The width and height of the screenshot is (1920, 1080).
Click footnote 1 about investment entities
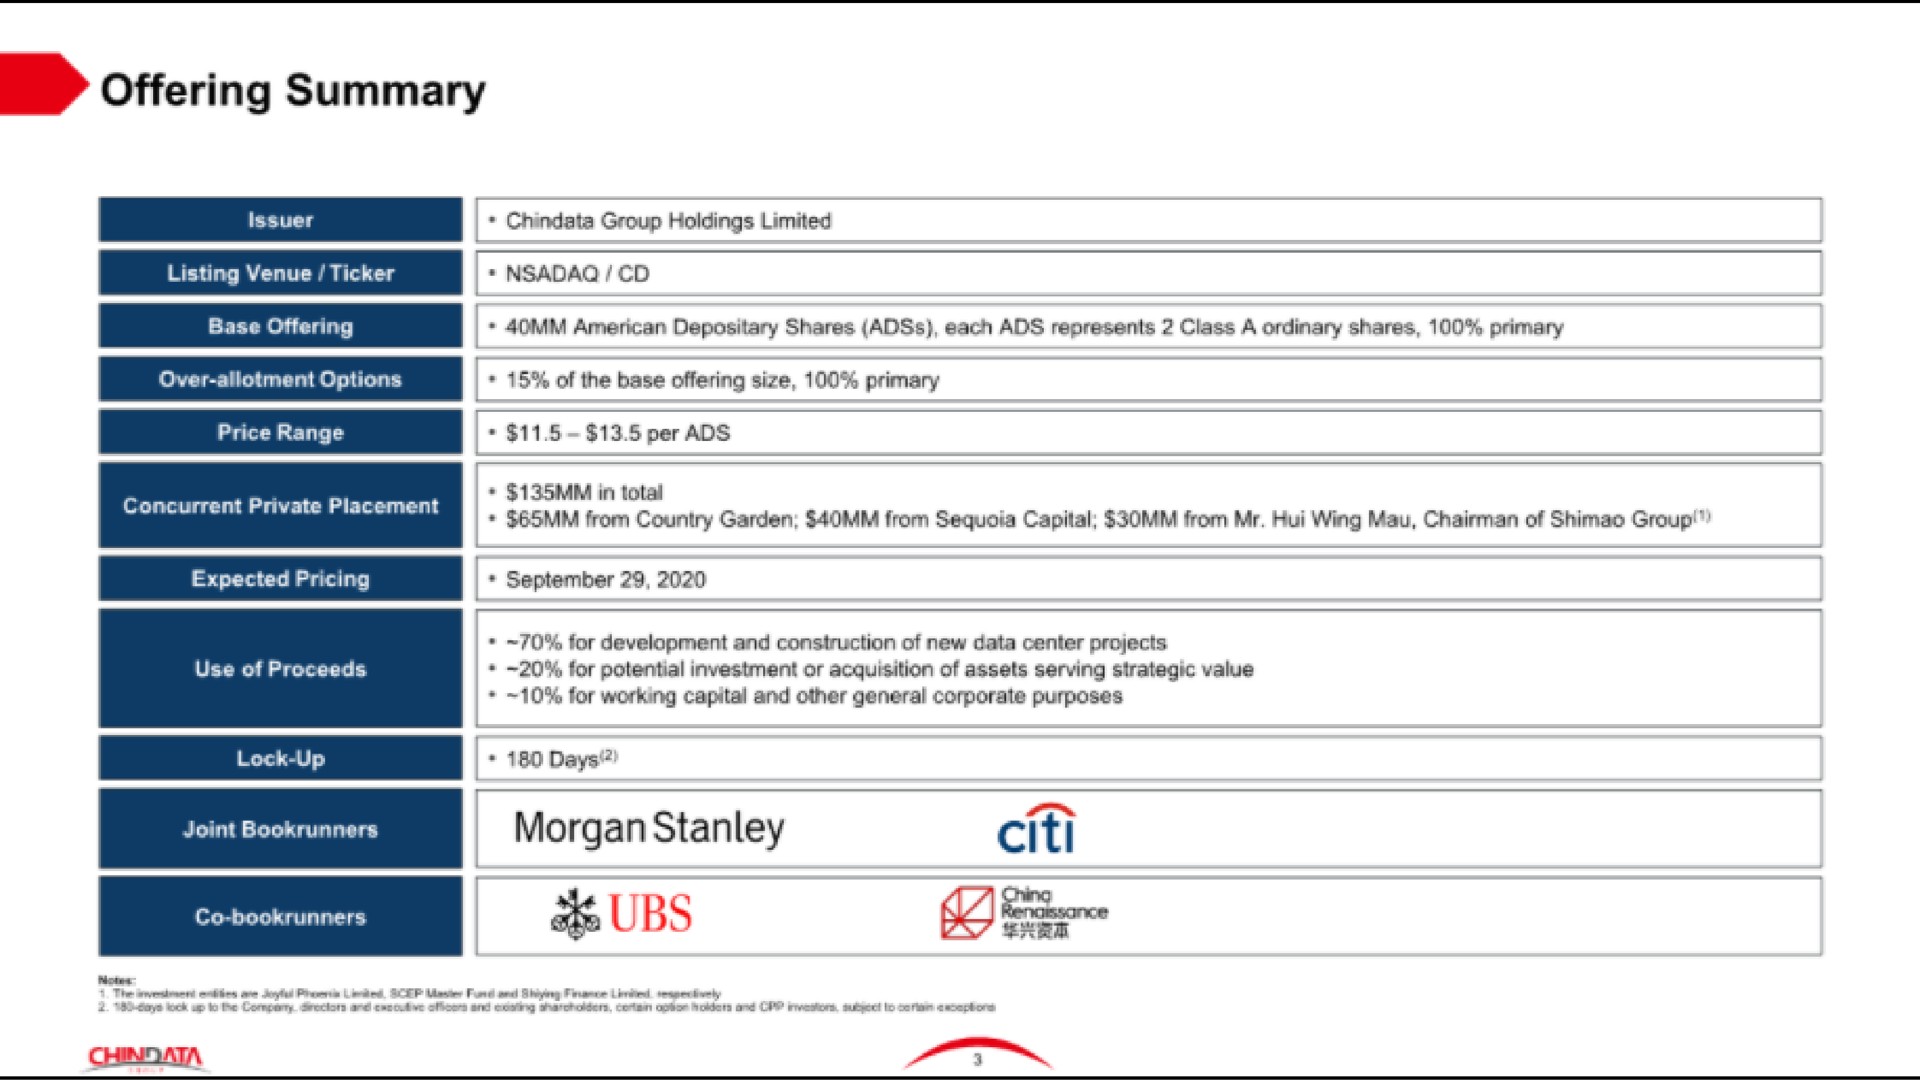coord(409,994)
